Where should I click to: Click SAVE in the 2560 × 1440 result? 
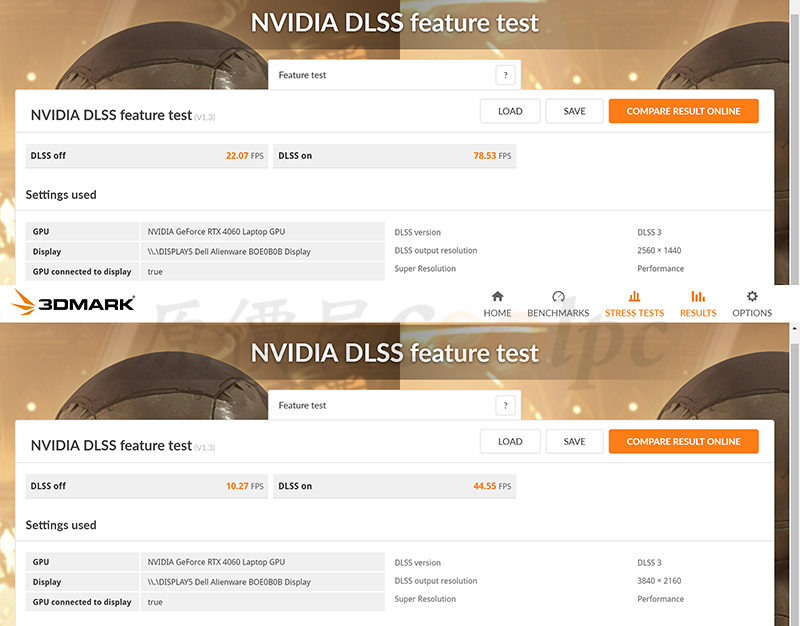click(x=574, y=111)
